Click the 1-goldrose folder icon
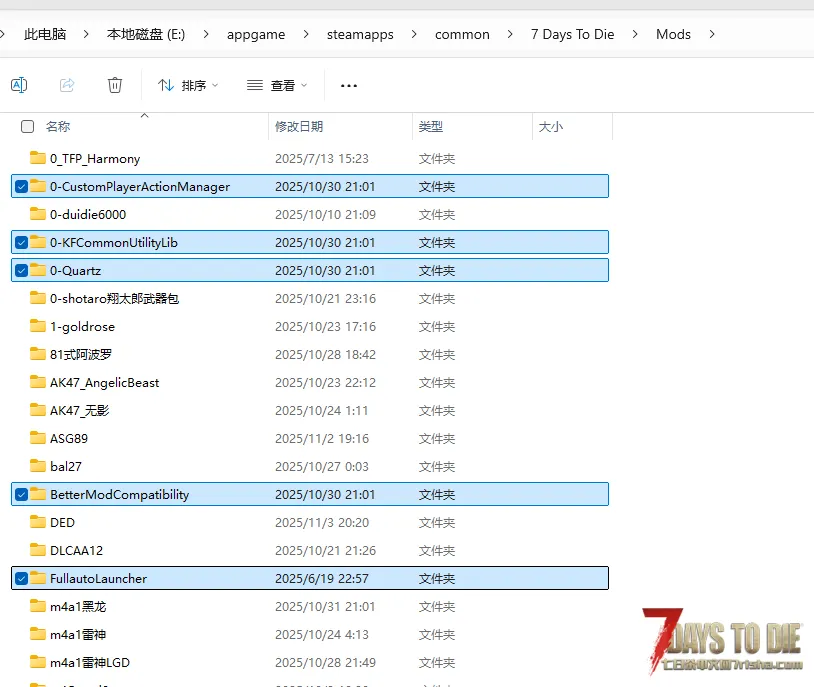 click(x=38, y=326)
